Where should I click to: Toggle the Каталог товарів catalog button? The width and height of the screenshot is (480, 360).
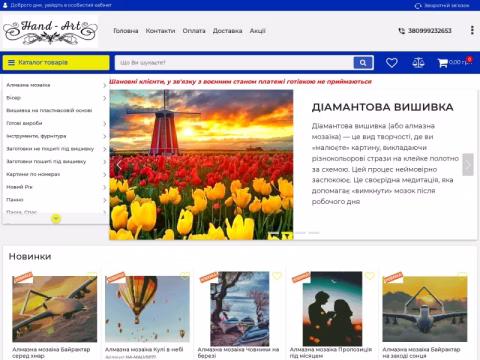click(x=56, y=63)
